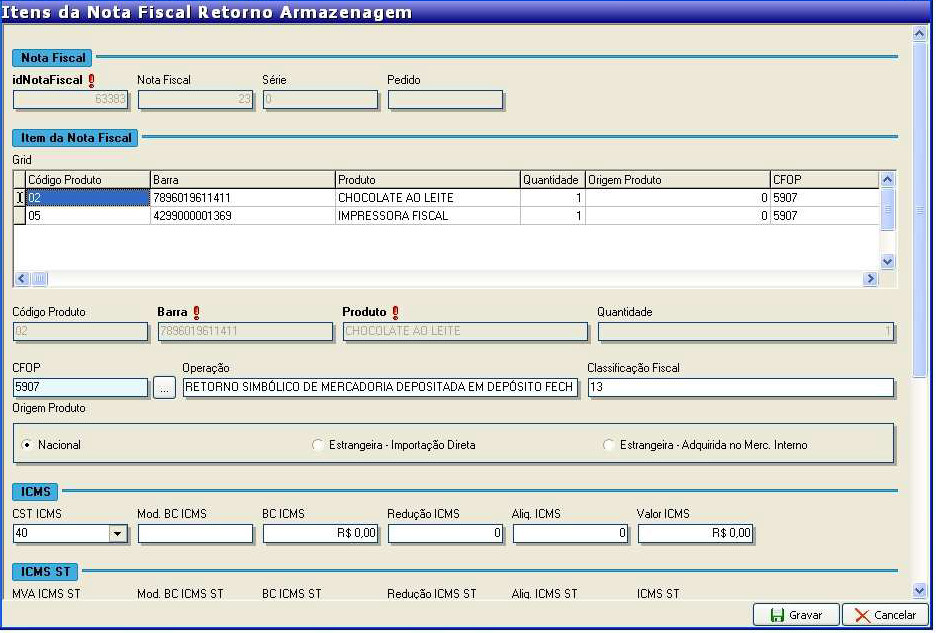Click the Nota Fiscal number field
This screenshot has height=633, width=936.
pos(195,100)
